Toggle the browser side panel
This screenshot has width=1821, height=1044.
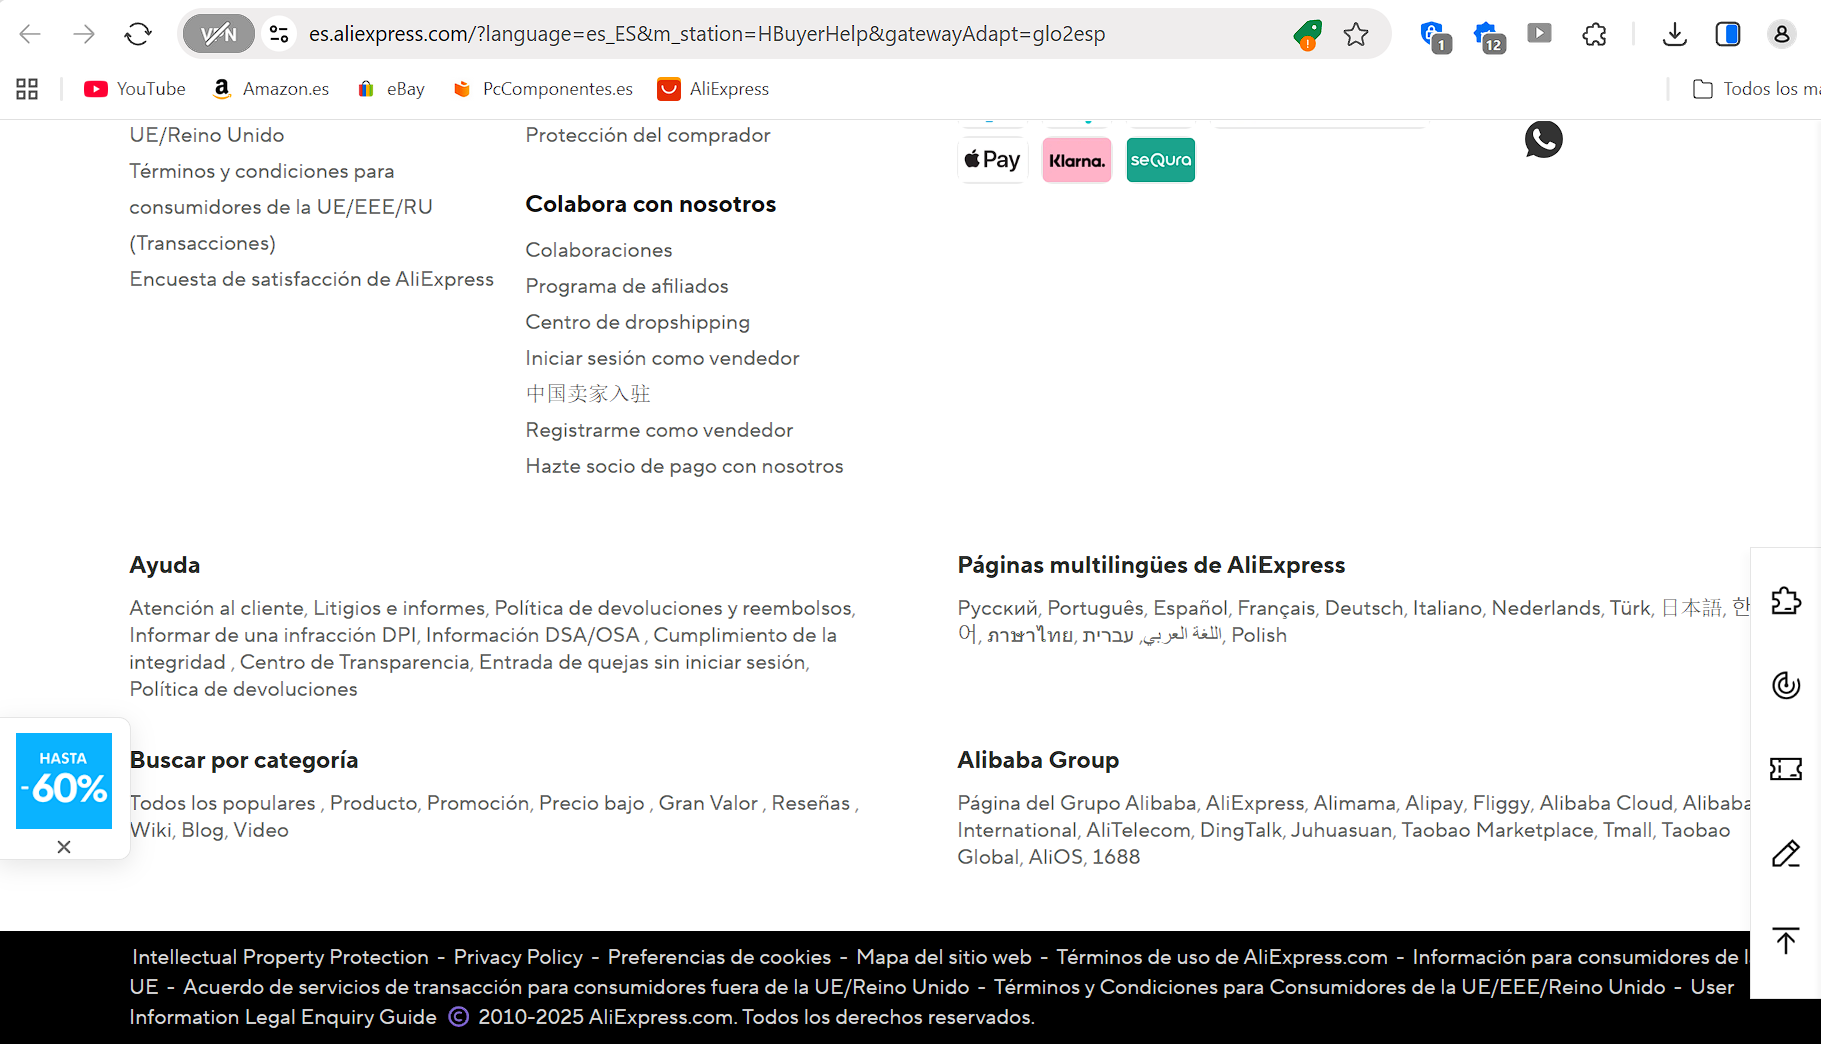tap(1727, 35)
